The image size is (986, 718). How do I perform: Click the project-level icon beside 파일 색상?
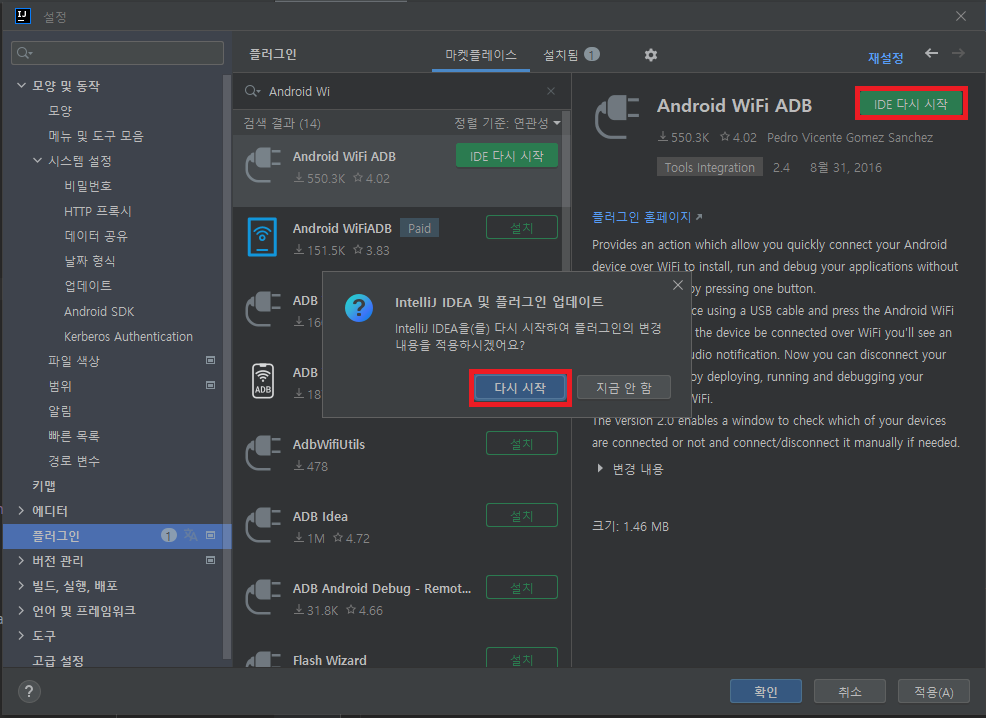pyautogui.click(x=211, y=360)
